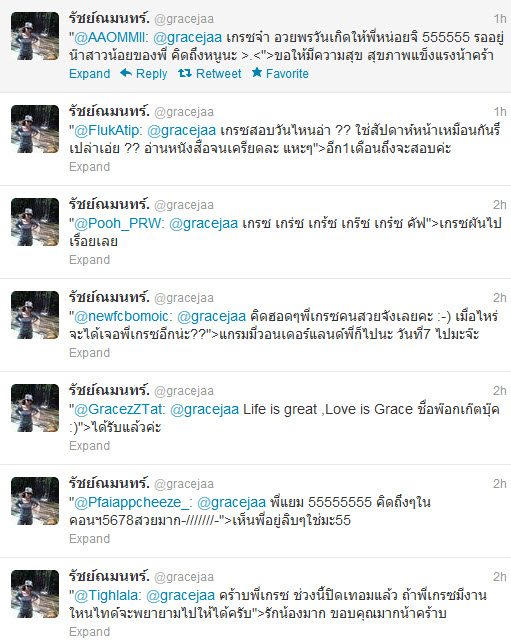Expand the tweet mentioning @GracezZTat

(x=90, y=445)
